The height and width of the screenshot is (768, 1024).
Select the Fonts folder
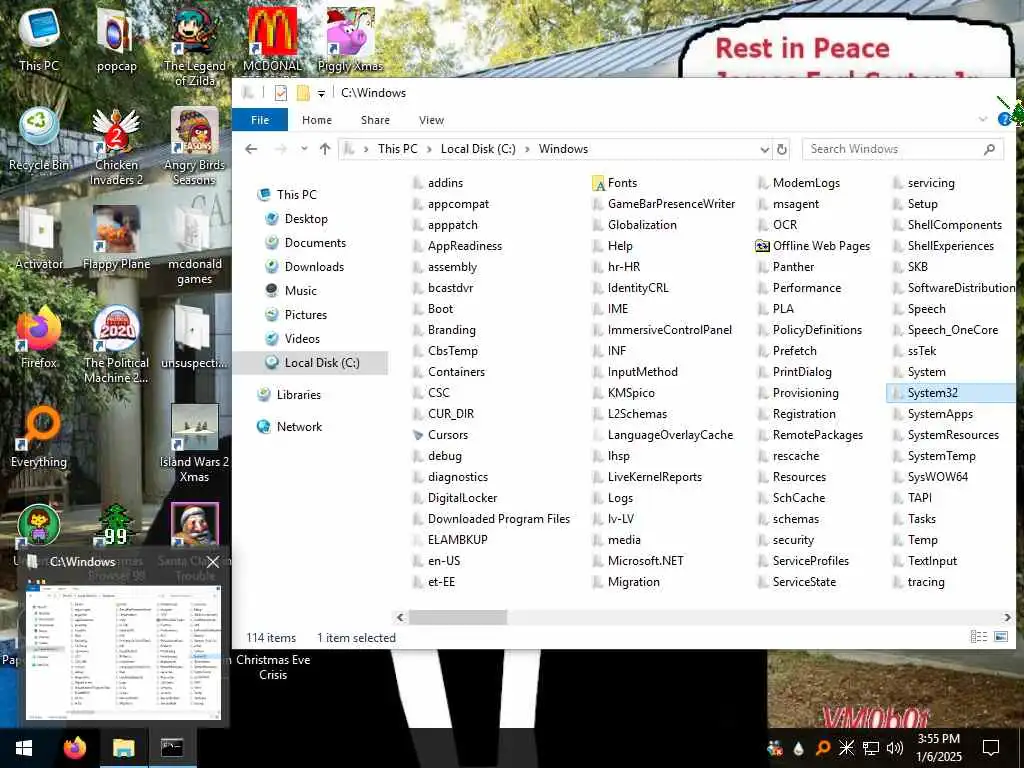pos(614,184)
